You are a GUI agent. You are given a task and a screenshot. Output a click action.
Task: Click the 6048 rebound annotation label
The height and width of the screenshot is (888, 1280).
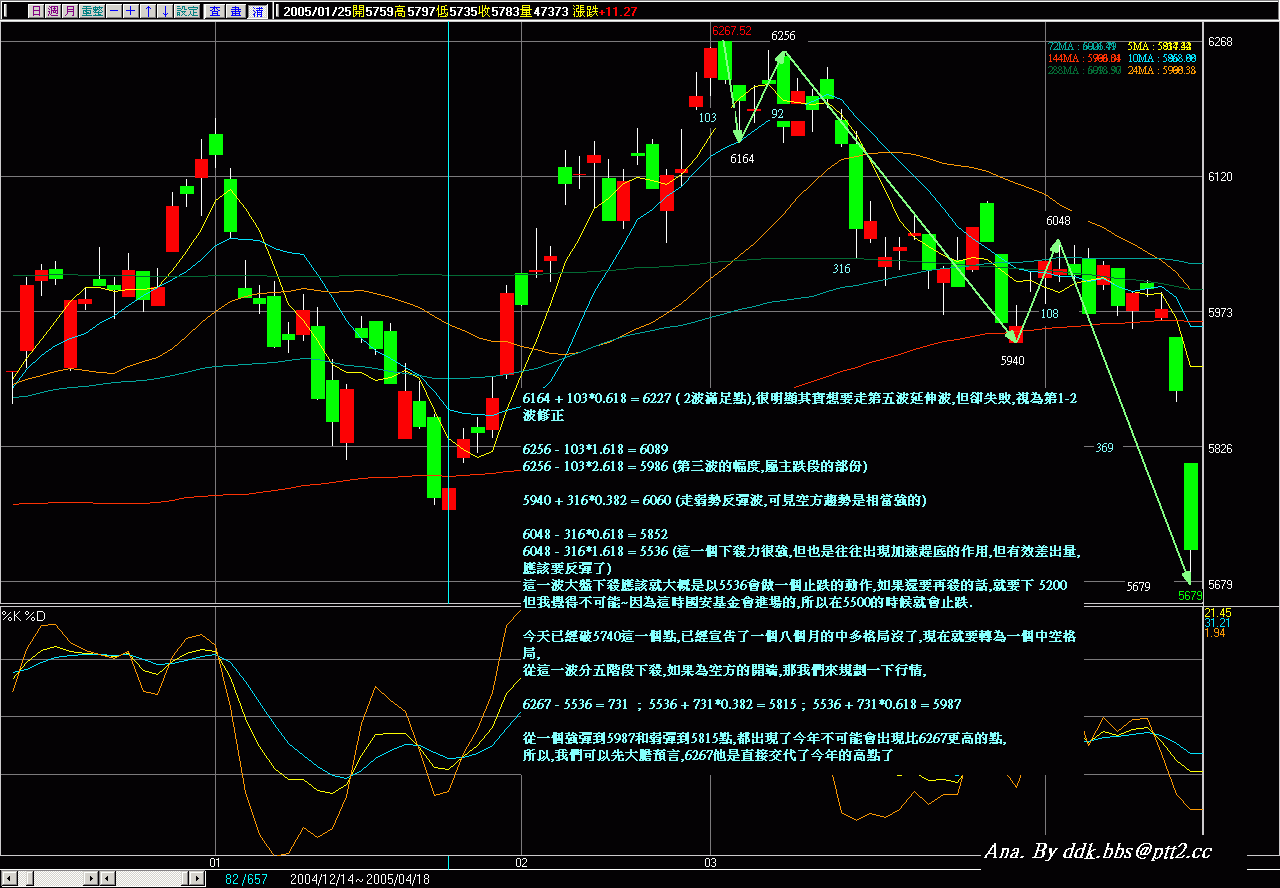1058,221
